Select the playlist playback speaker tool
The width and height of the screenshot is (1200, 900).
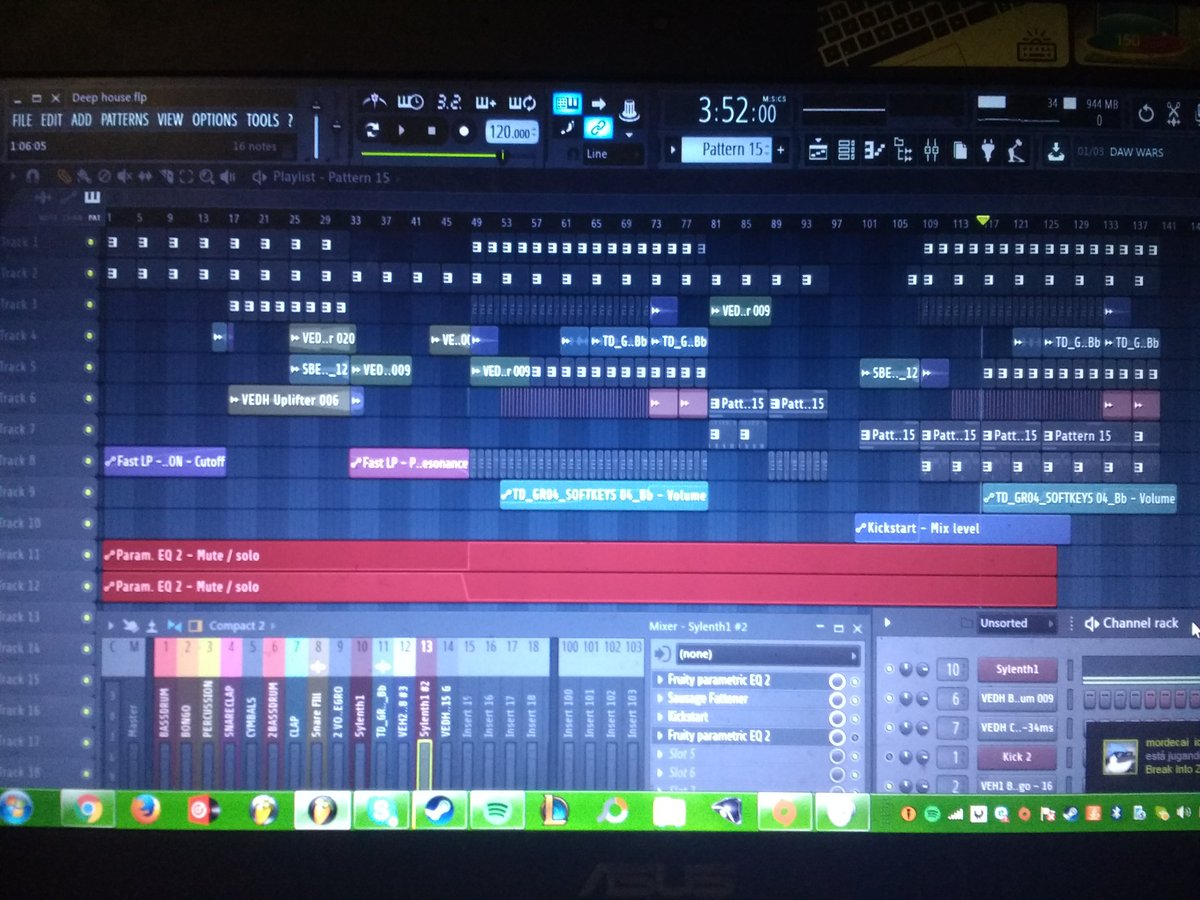tap(228, 177)
